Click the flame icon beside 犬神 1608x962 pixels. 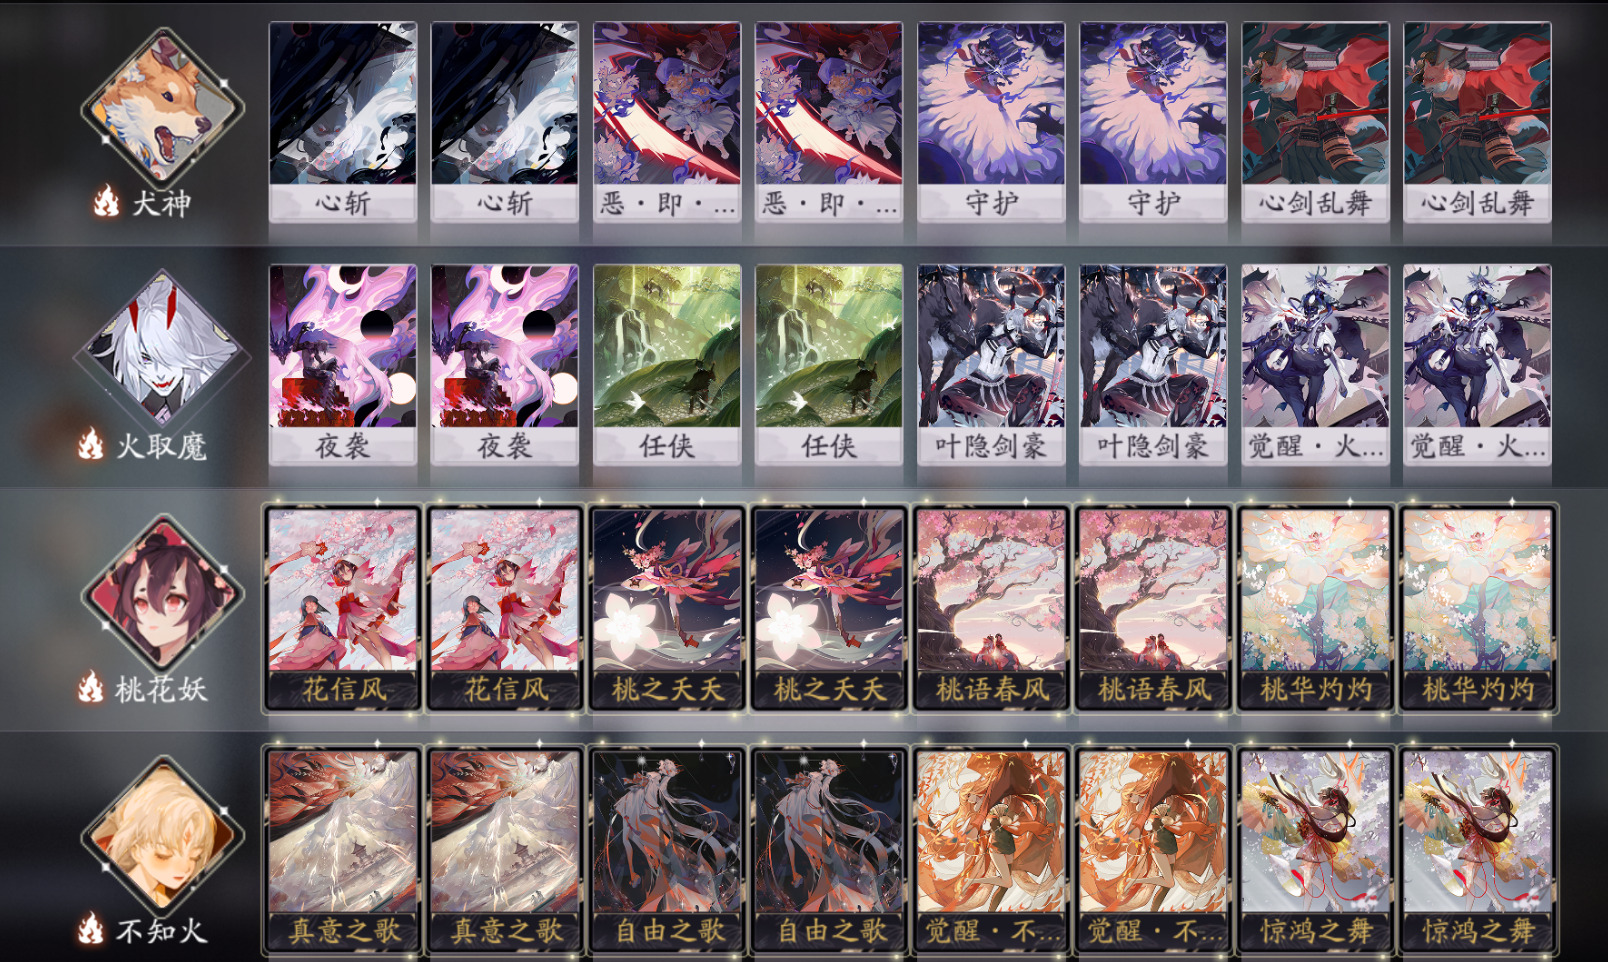tap(106, 202)
